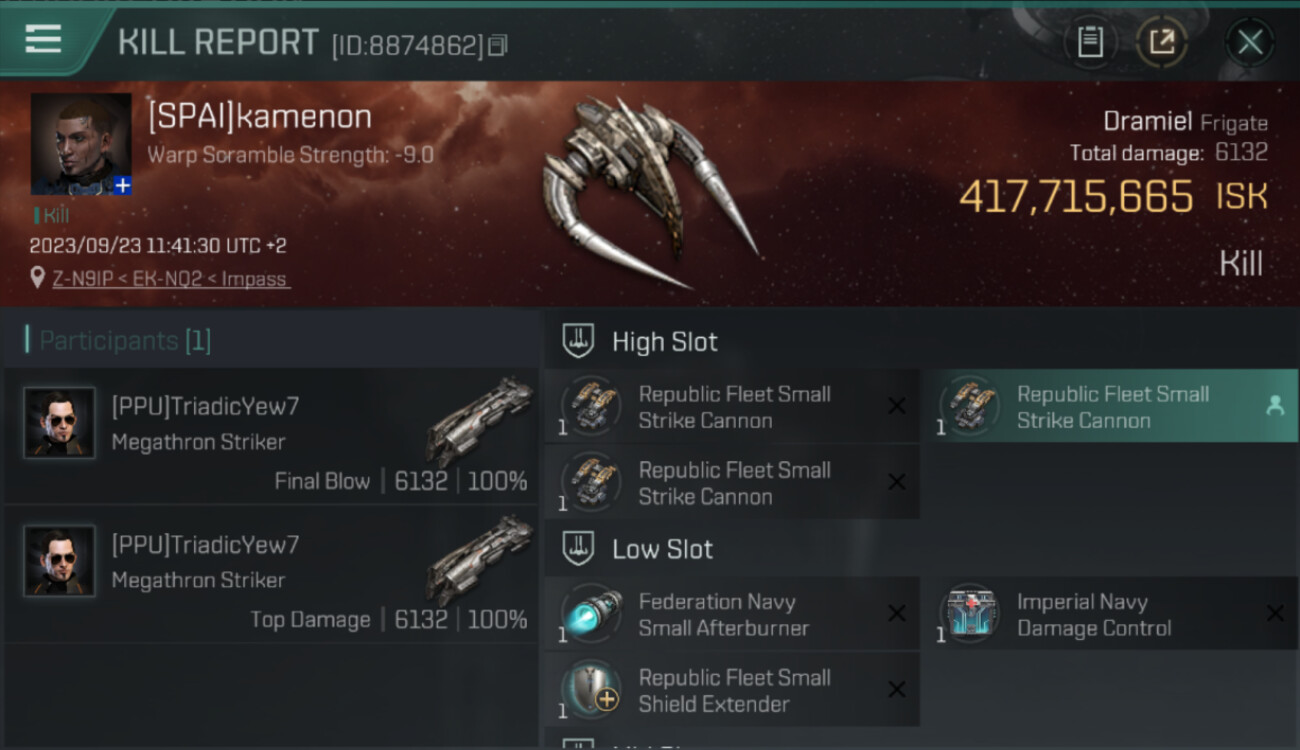Image resolution: width=1300 pixels, height=750 pixels.
Task: Click the Republic Fleet Small Shield Extender icon
Action: [591, 690]
